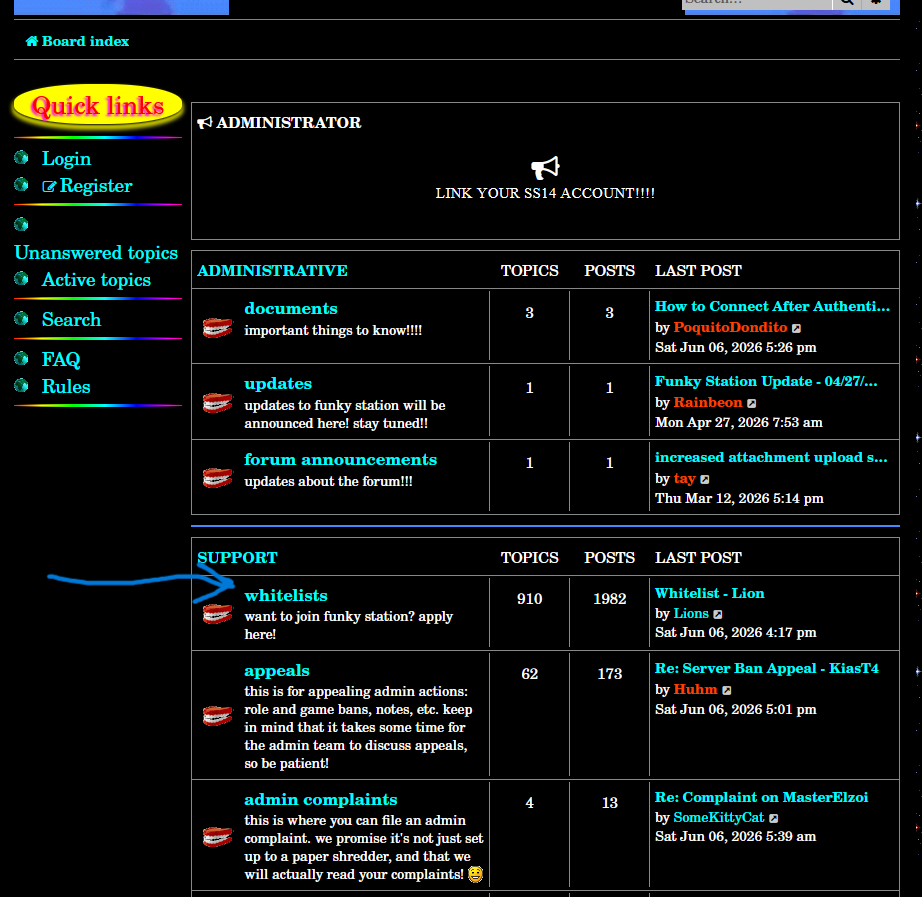Click appeals post count 173
The image size is (922, 897).
click(609, 674)
